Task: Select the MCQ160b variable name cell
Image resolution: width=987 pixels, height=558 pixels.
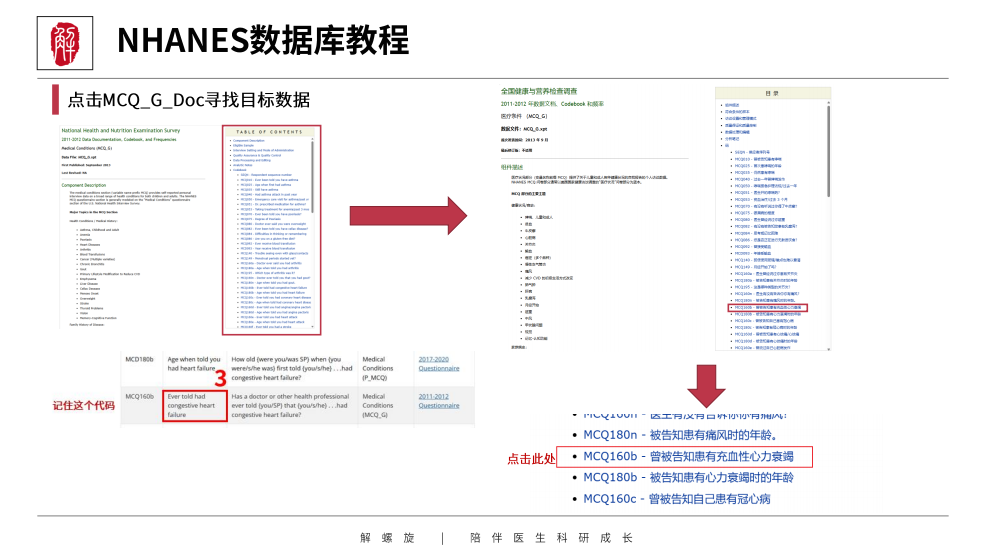Action: tap(139, 397)
